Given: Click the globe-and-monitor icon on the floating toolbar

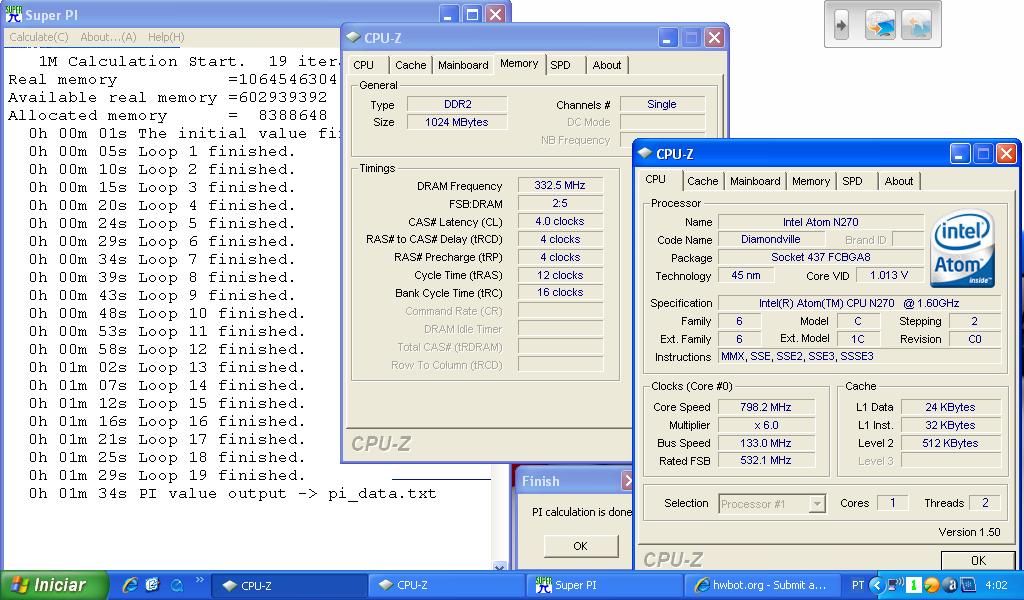Looking at the screenshot, I should (x=880, y=25).
